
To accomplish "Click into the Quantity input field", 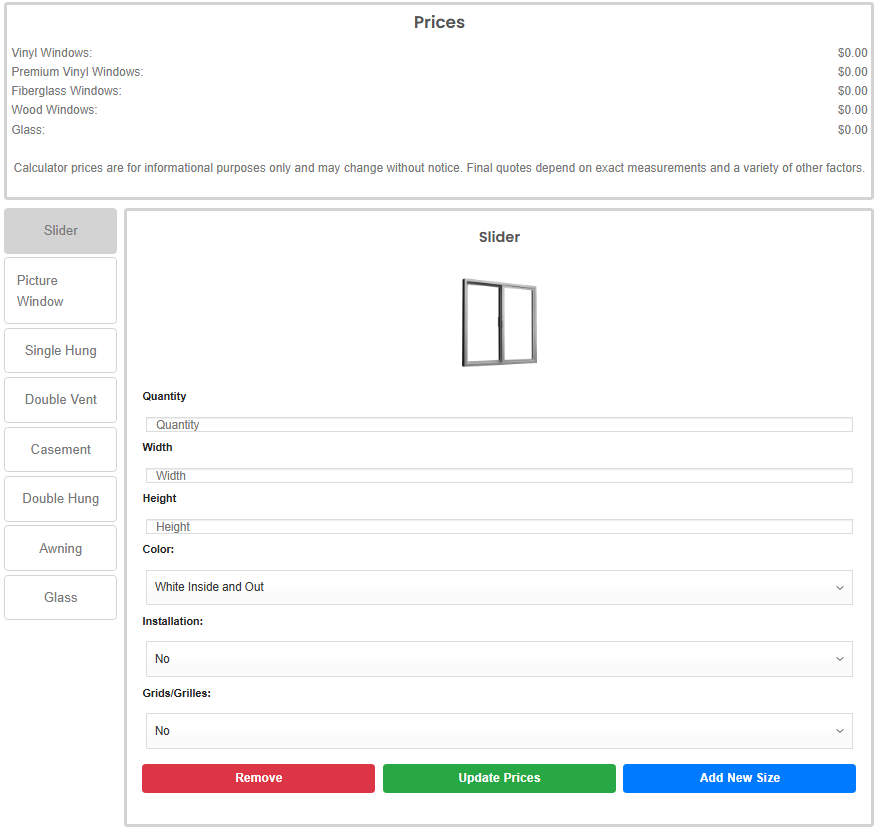I will click(x=499, y=425).
